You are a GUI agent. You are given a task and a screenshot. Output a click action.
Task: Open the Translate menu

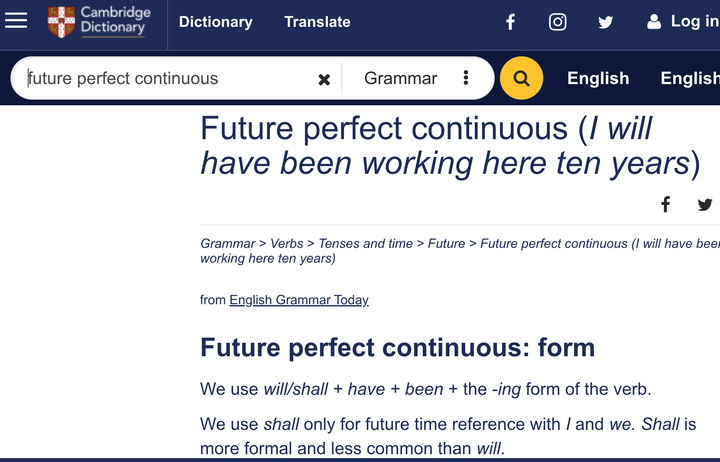317,22
